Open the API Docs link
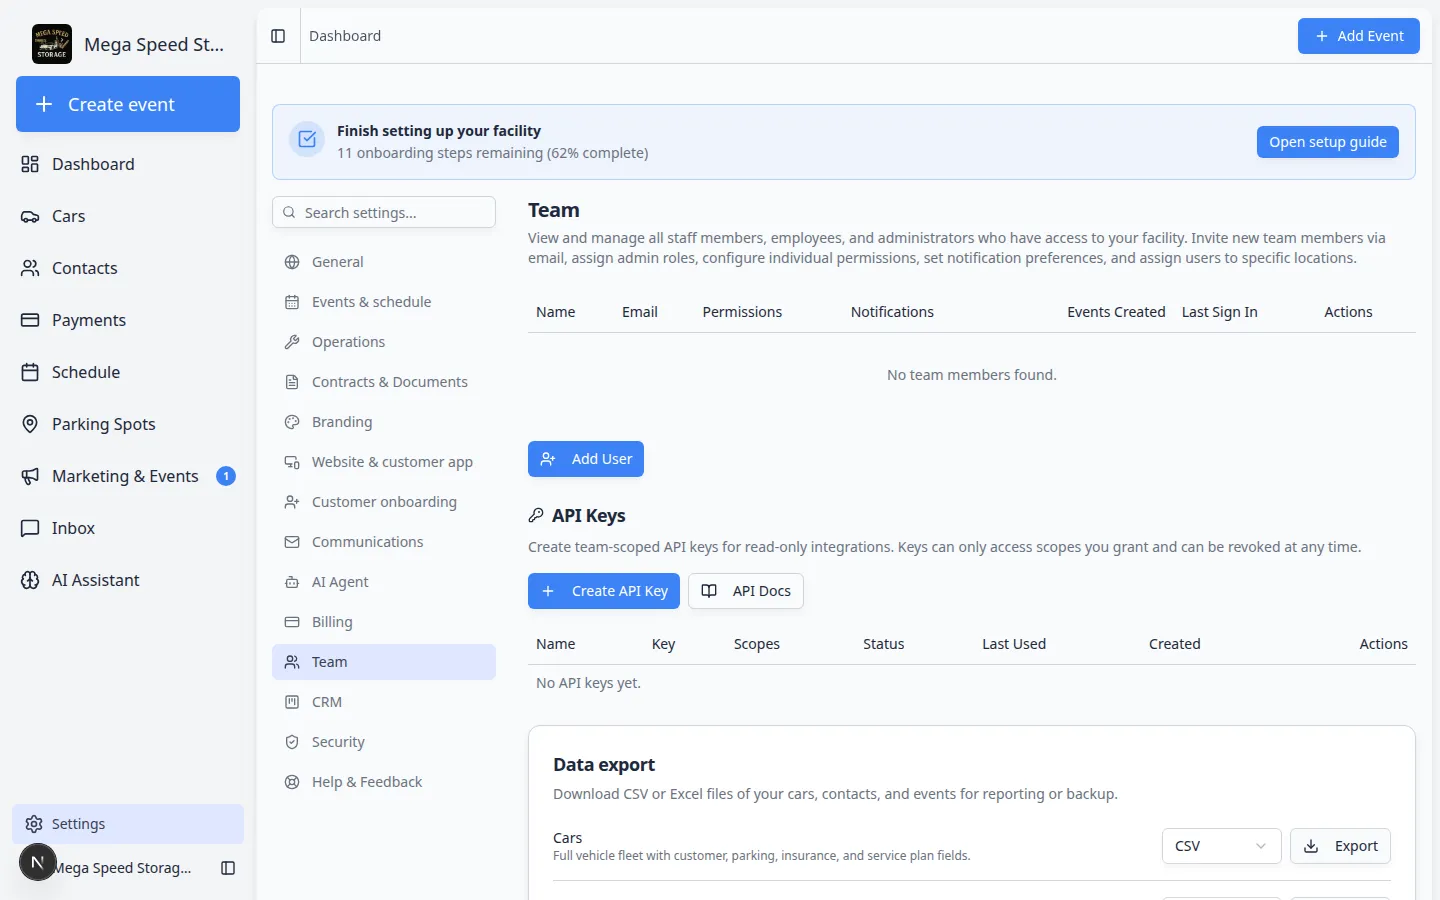 (746, 591)
